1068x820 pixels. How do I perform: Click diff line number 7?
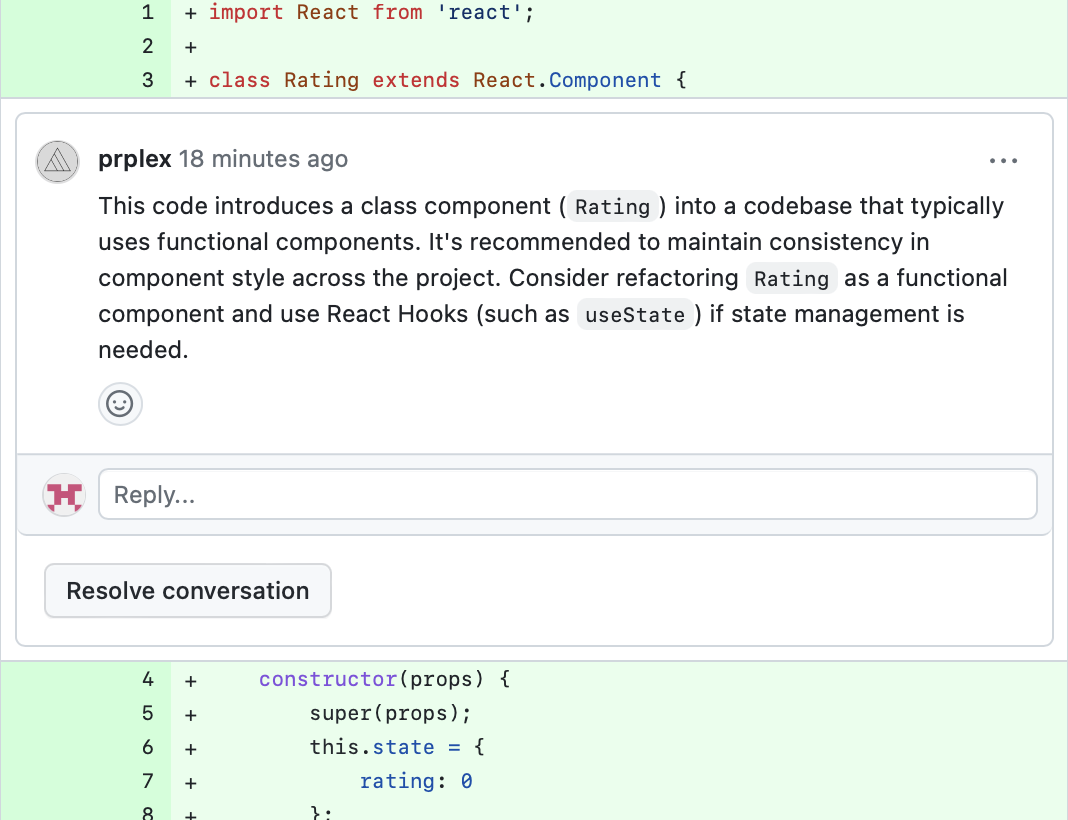tap(148, 781)
